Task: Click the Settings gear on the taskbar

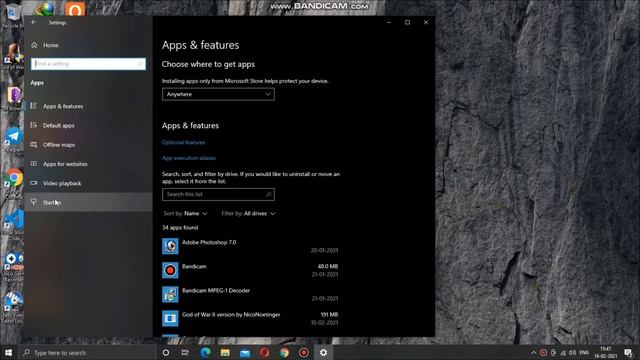Action: [x=323, y=353]
